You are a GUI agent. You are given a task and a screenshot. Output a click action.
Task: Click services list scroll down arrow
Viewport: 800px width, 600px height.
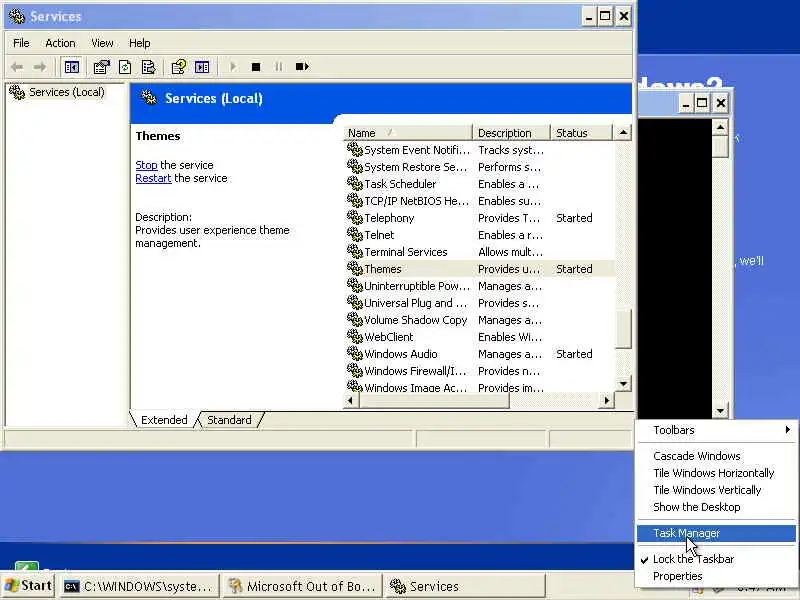623,384
